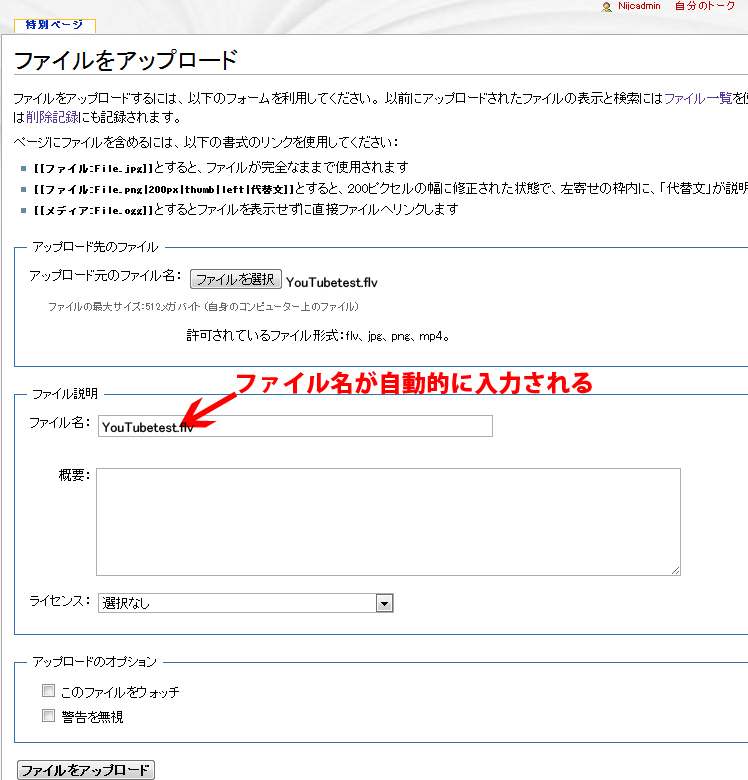This screenshot has height=780, width=748.
Task: Enable the このファイルをウォッチ checkbox
Action: tap(48, 691)
